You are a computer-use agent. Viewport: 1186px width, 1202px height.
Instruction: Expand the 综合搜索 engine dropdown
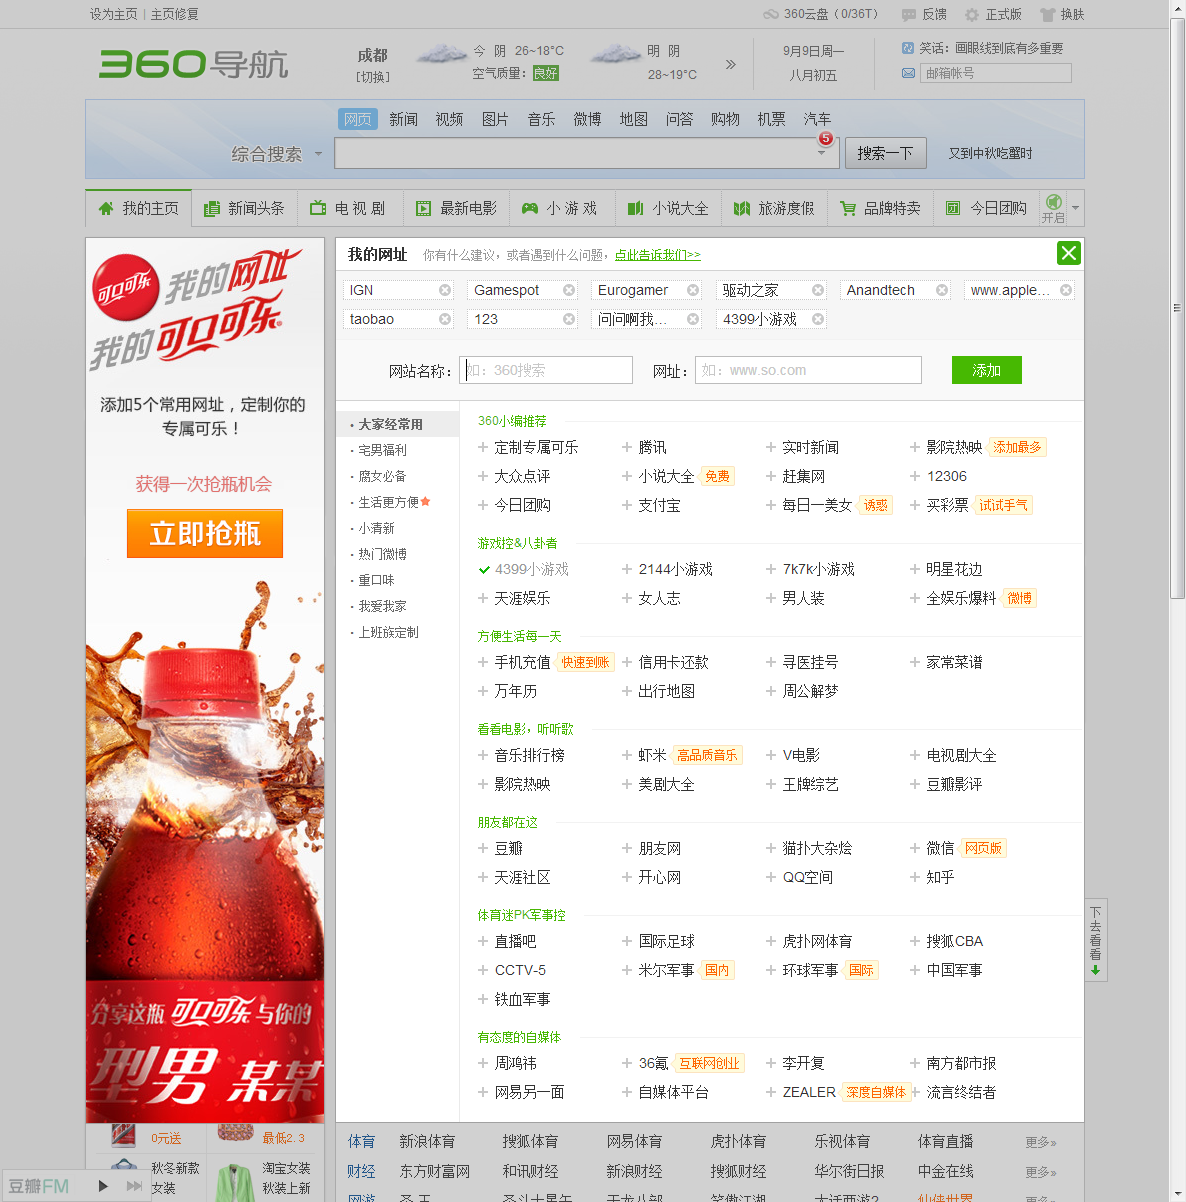tap(319, 154)
